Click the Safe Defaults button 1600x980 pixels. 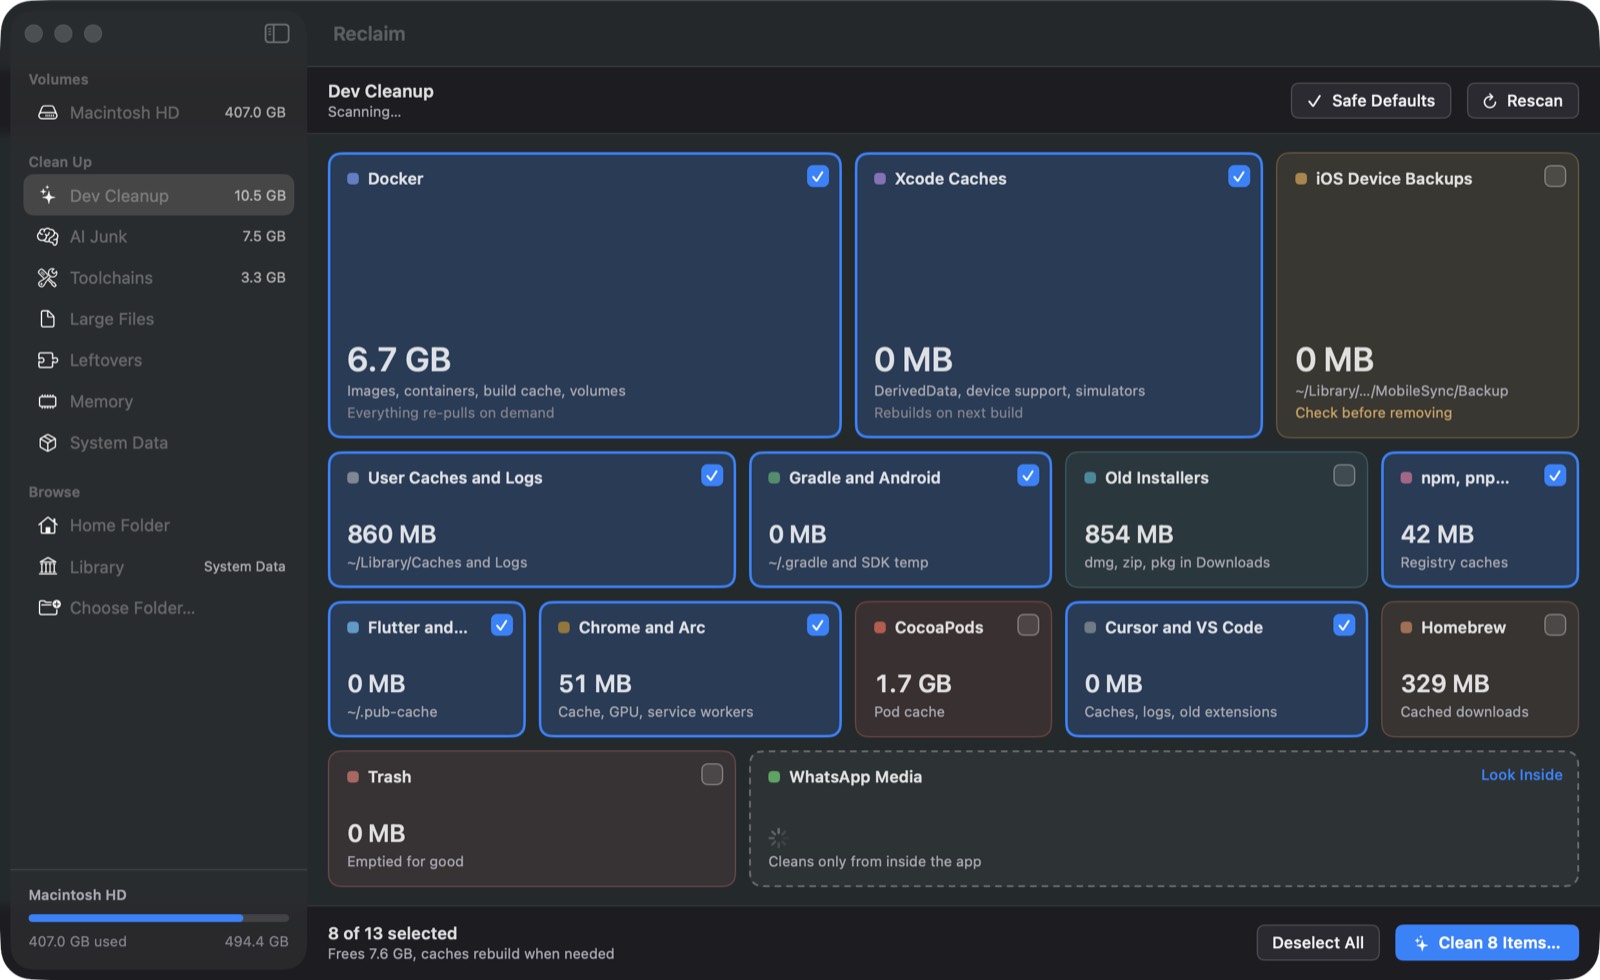tap(1371, 101)
